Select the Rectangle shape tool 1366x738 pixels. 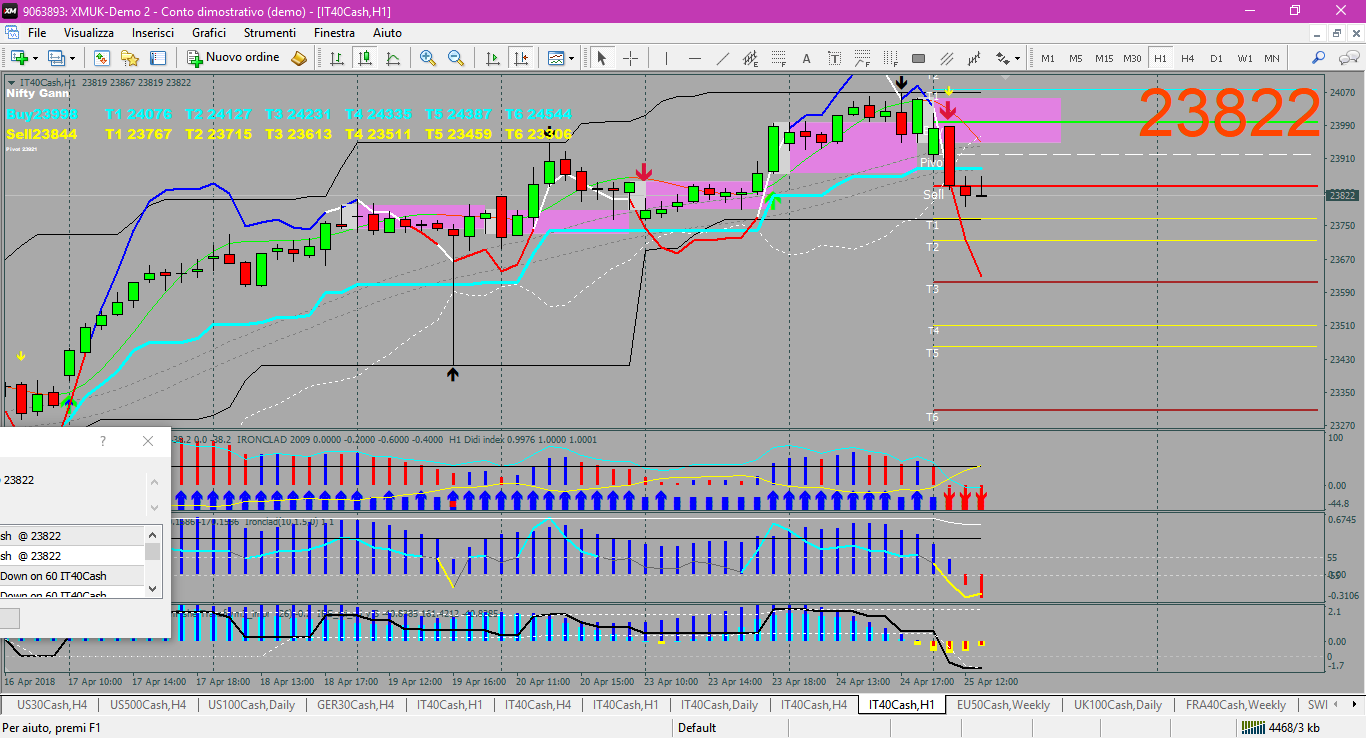tap(918, 58)
